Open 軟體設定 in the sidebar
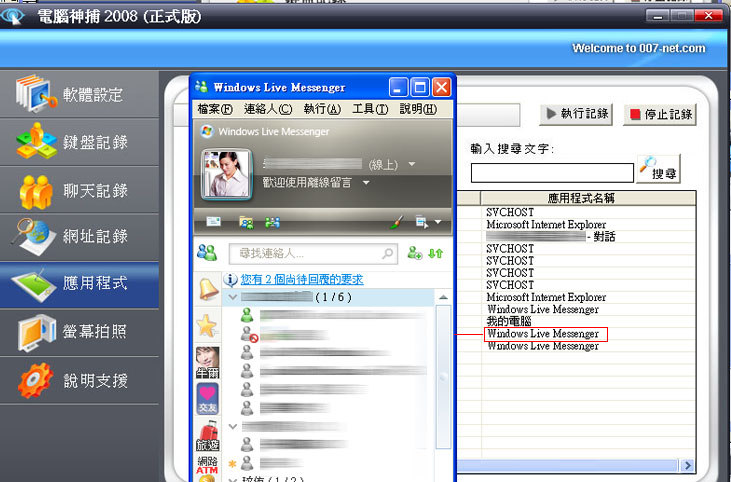 [x=79, y=94]
